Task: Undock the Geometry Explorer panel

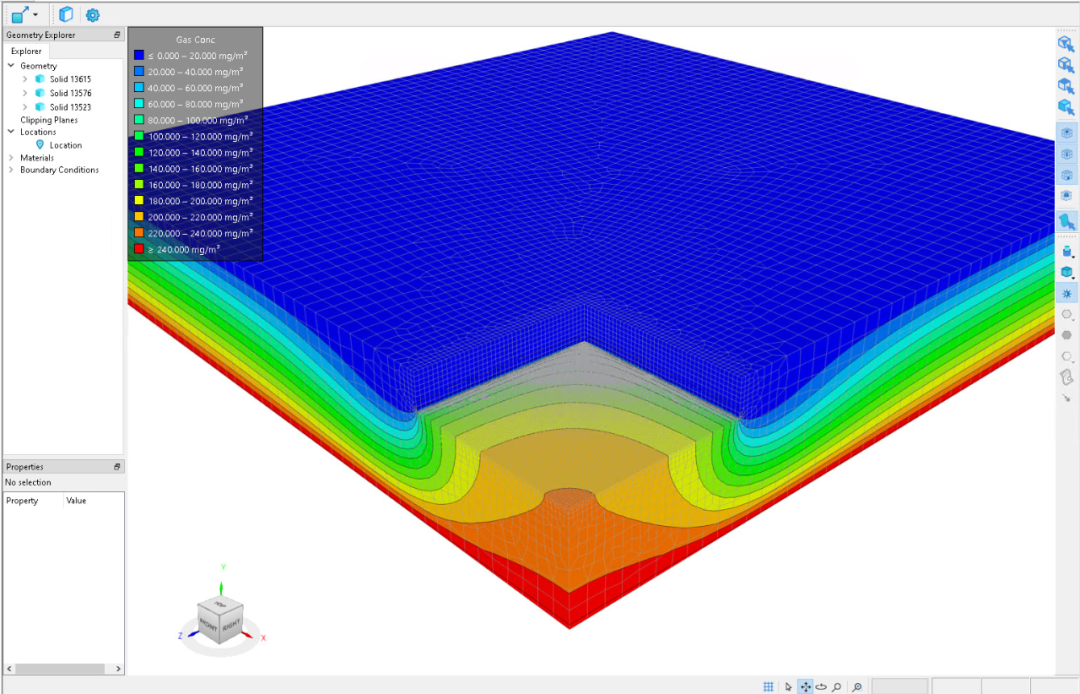Action: point(117,35)
